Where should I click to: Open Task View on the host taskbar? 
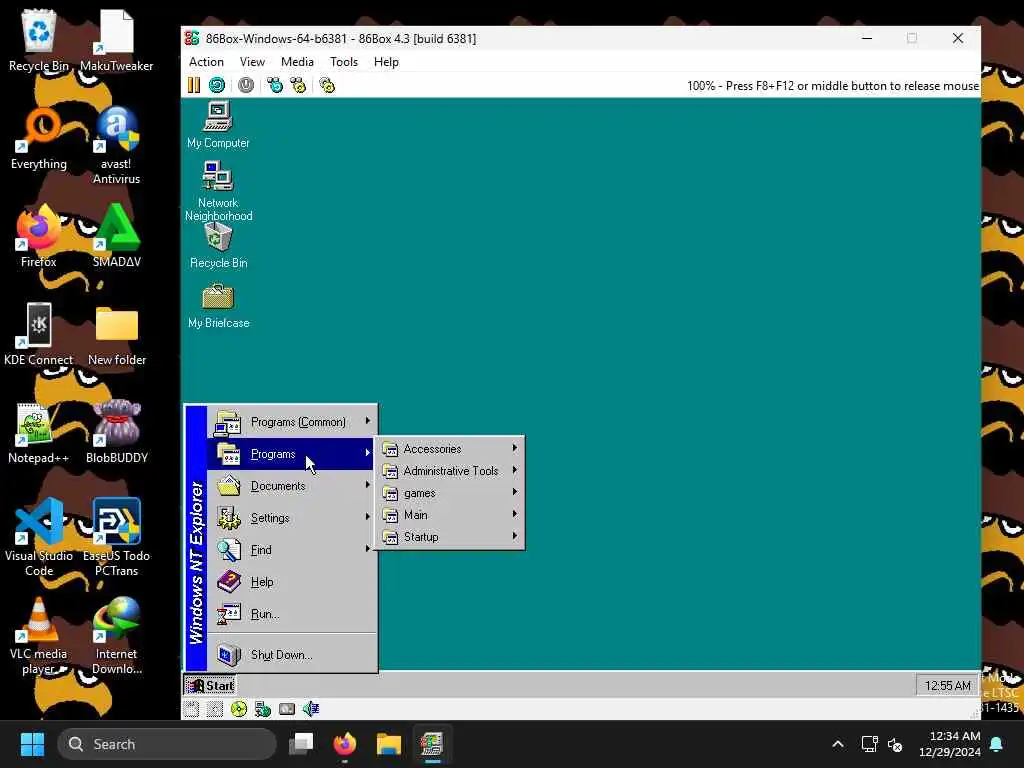click(x=301, y=744)
